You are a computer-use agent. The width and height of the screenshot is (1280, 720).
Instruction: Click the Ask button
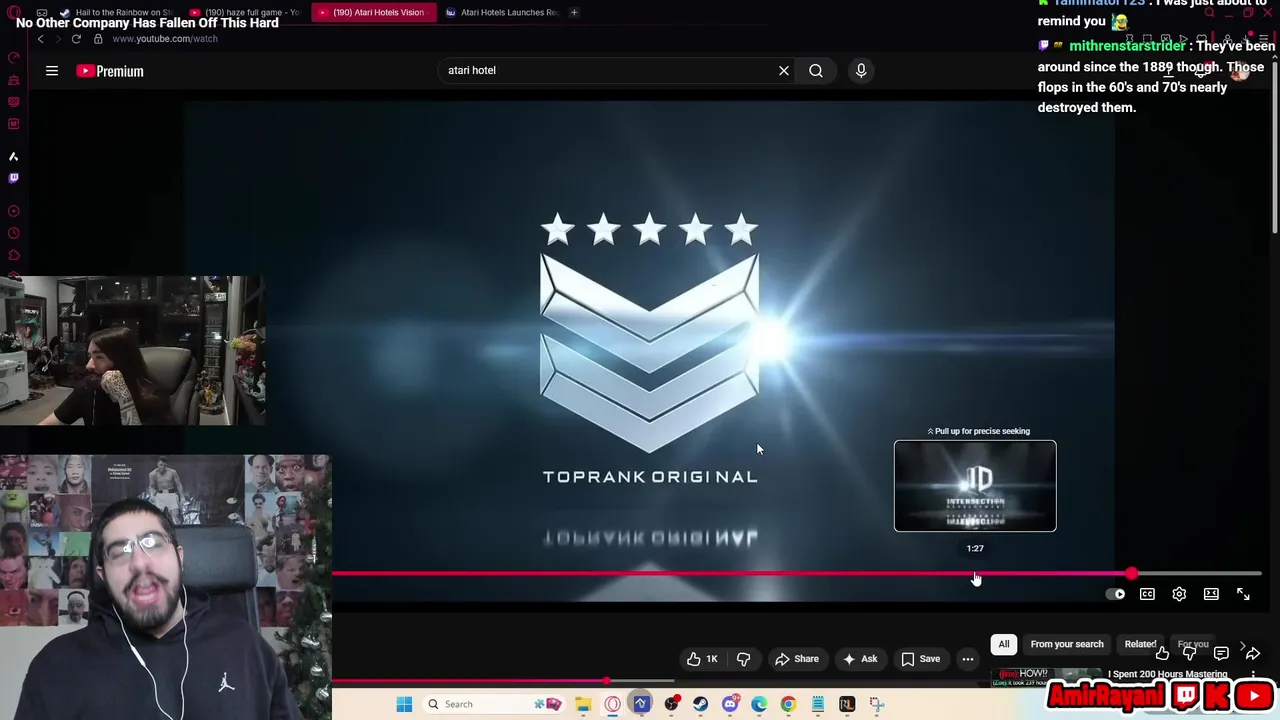pyautogui.click(x=860, y=659)
